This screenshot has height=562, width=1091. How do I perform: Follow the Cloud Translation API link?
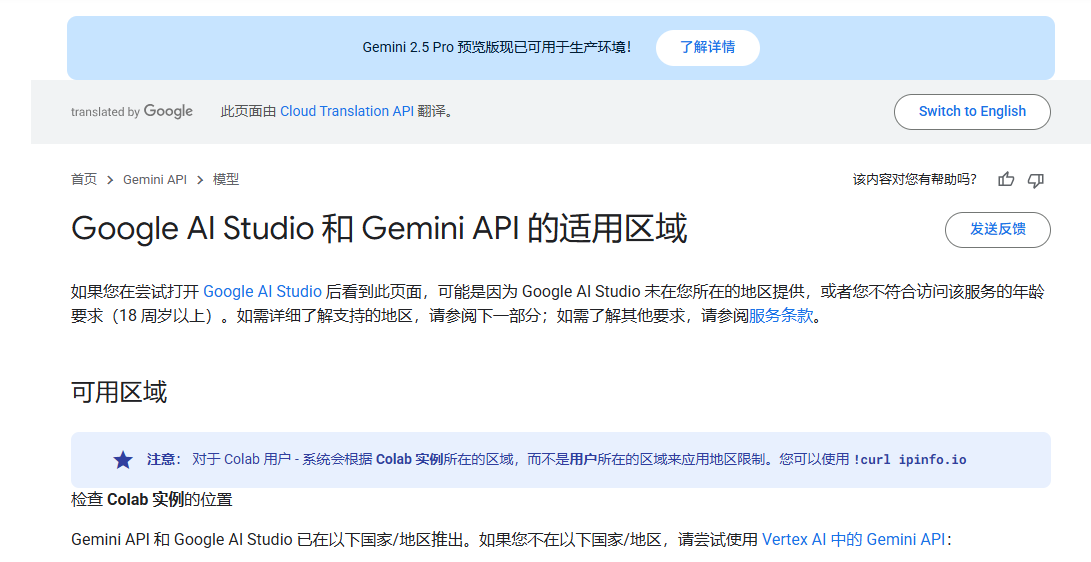click(x=347, y=111)
